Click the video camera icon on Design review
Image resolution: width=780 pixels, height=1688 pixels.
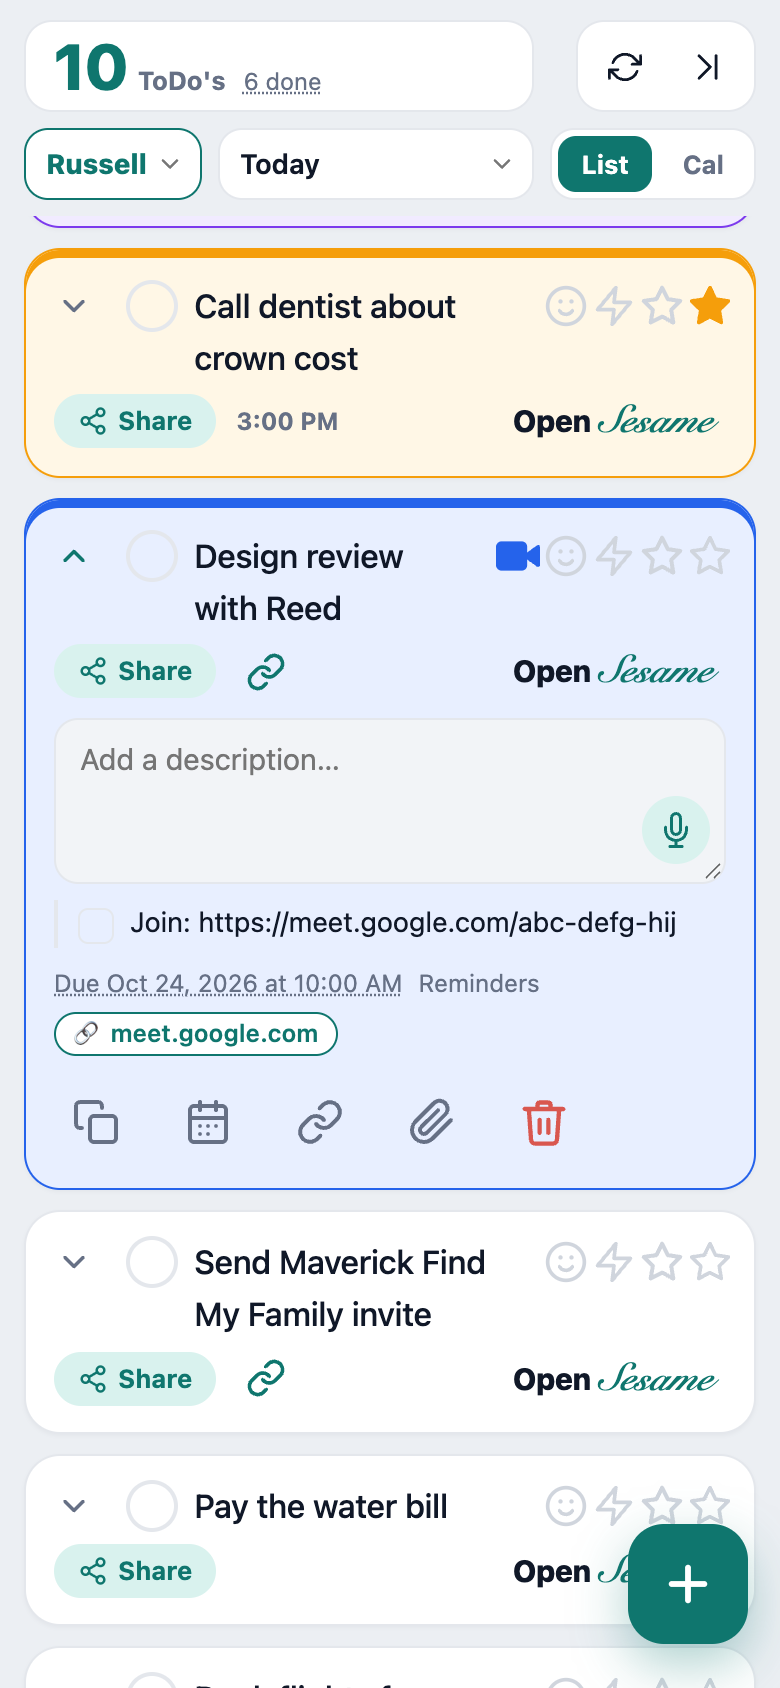coord(518,556)
